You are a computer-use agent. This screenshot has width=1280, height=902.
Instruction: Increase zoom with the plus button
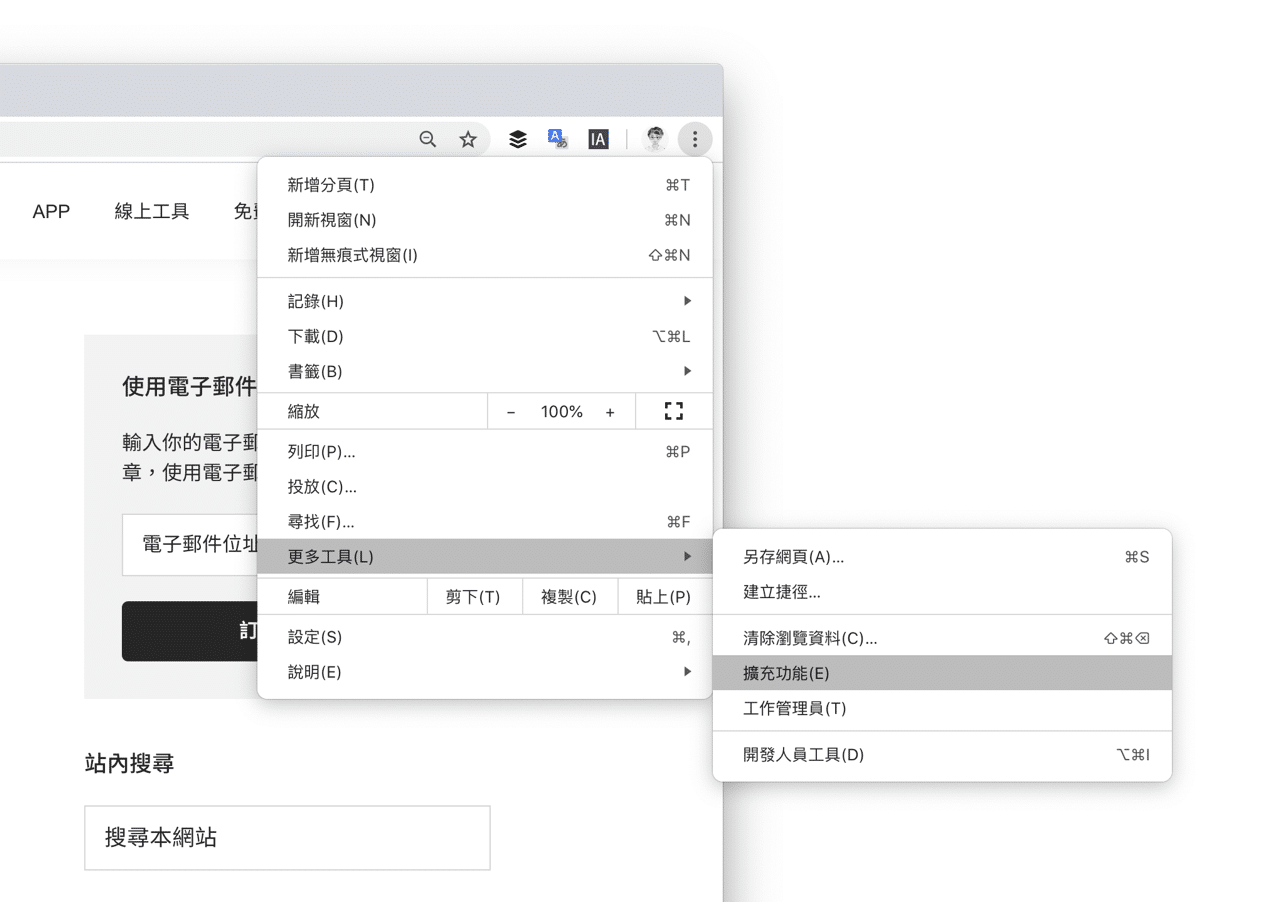(x=610, y=412)
